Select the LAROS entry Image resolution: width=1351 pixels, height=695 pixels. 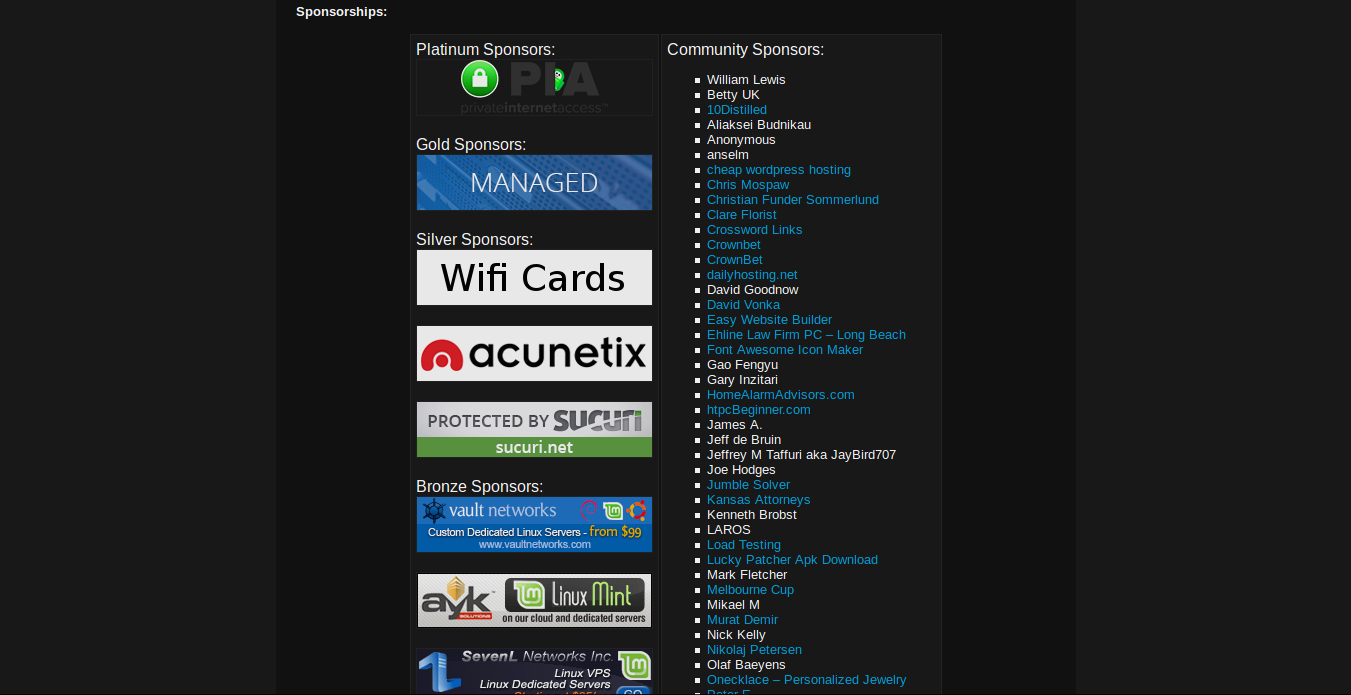(729, 530)
